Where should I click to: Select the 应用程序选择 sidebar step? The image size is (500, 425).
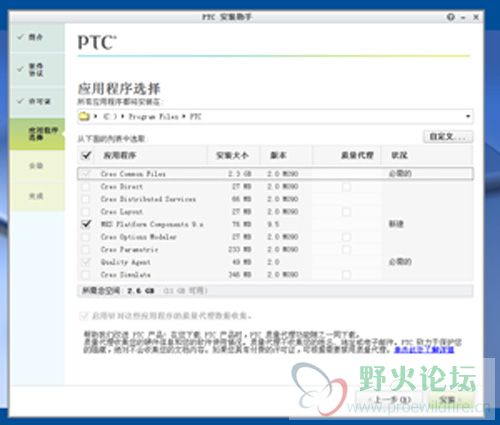point(37,134)
